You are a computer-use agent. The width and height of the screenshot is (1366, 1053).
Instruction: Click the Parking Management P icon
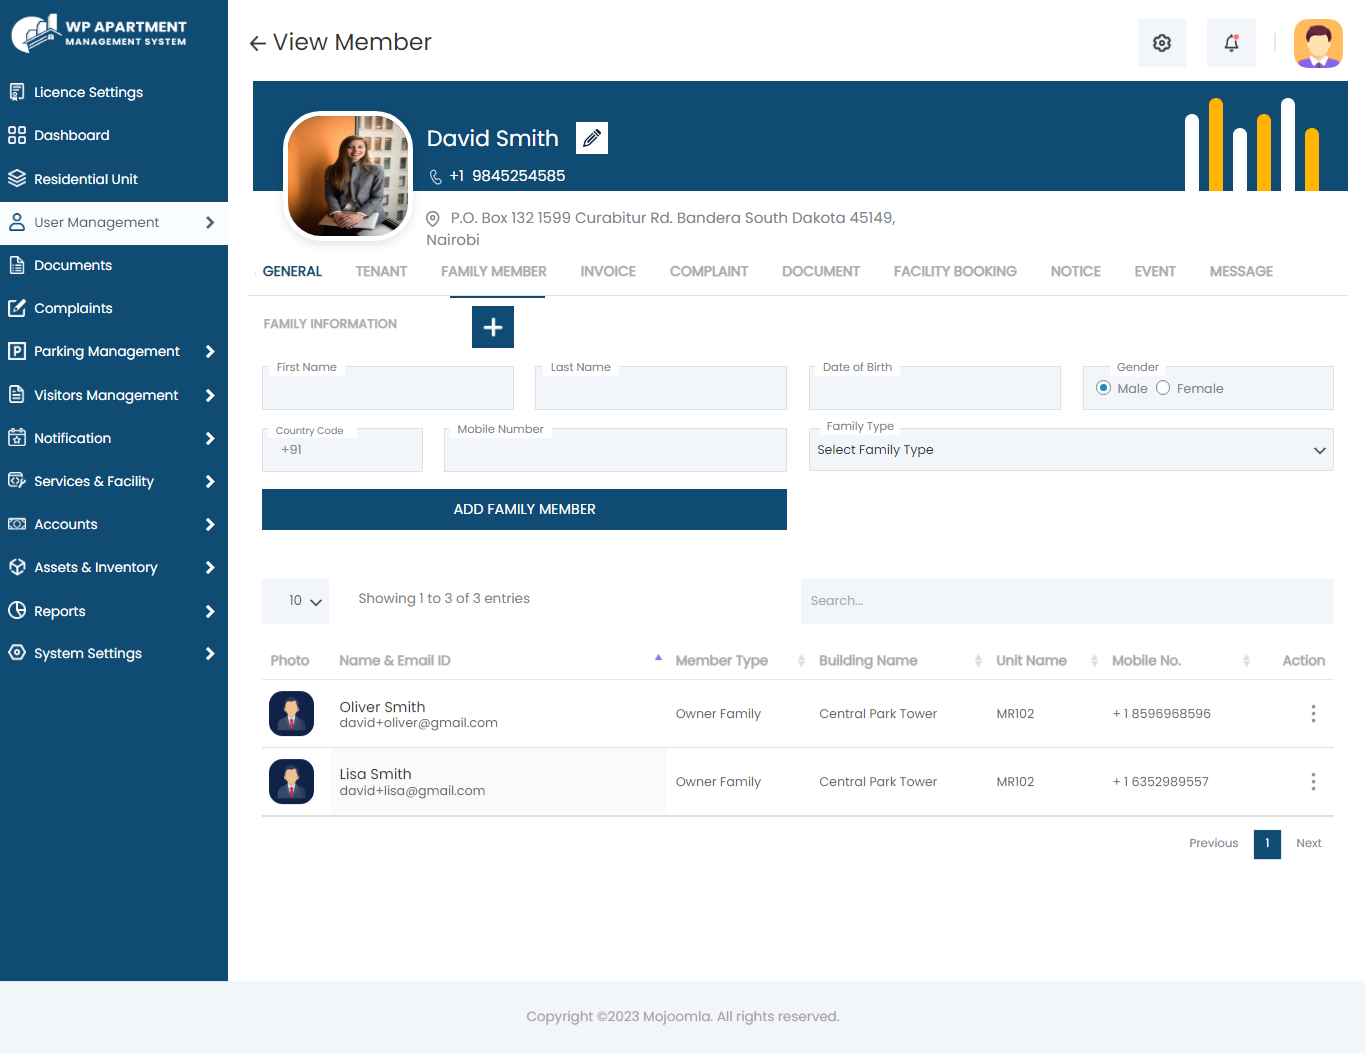pyautogui.click(x=17, y=351)
